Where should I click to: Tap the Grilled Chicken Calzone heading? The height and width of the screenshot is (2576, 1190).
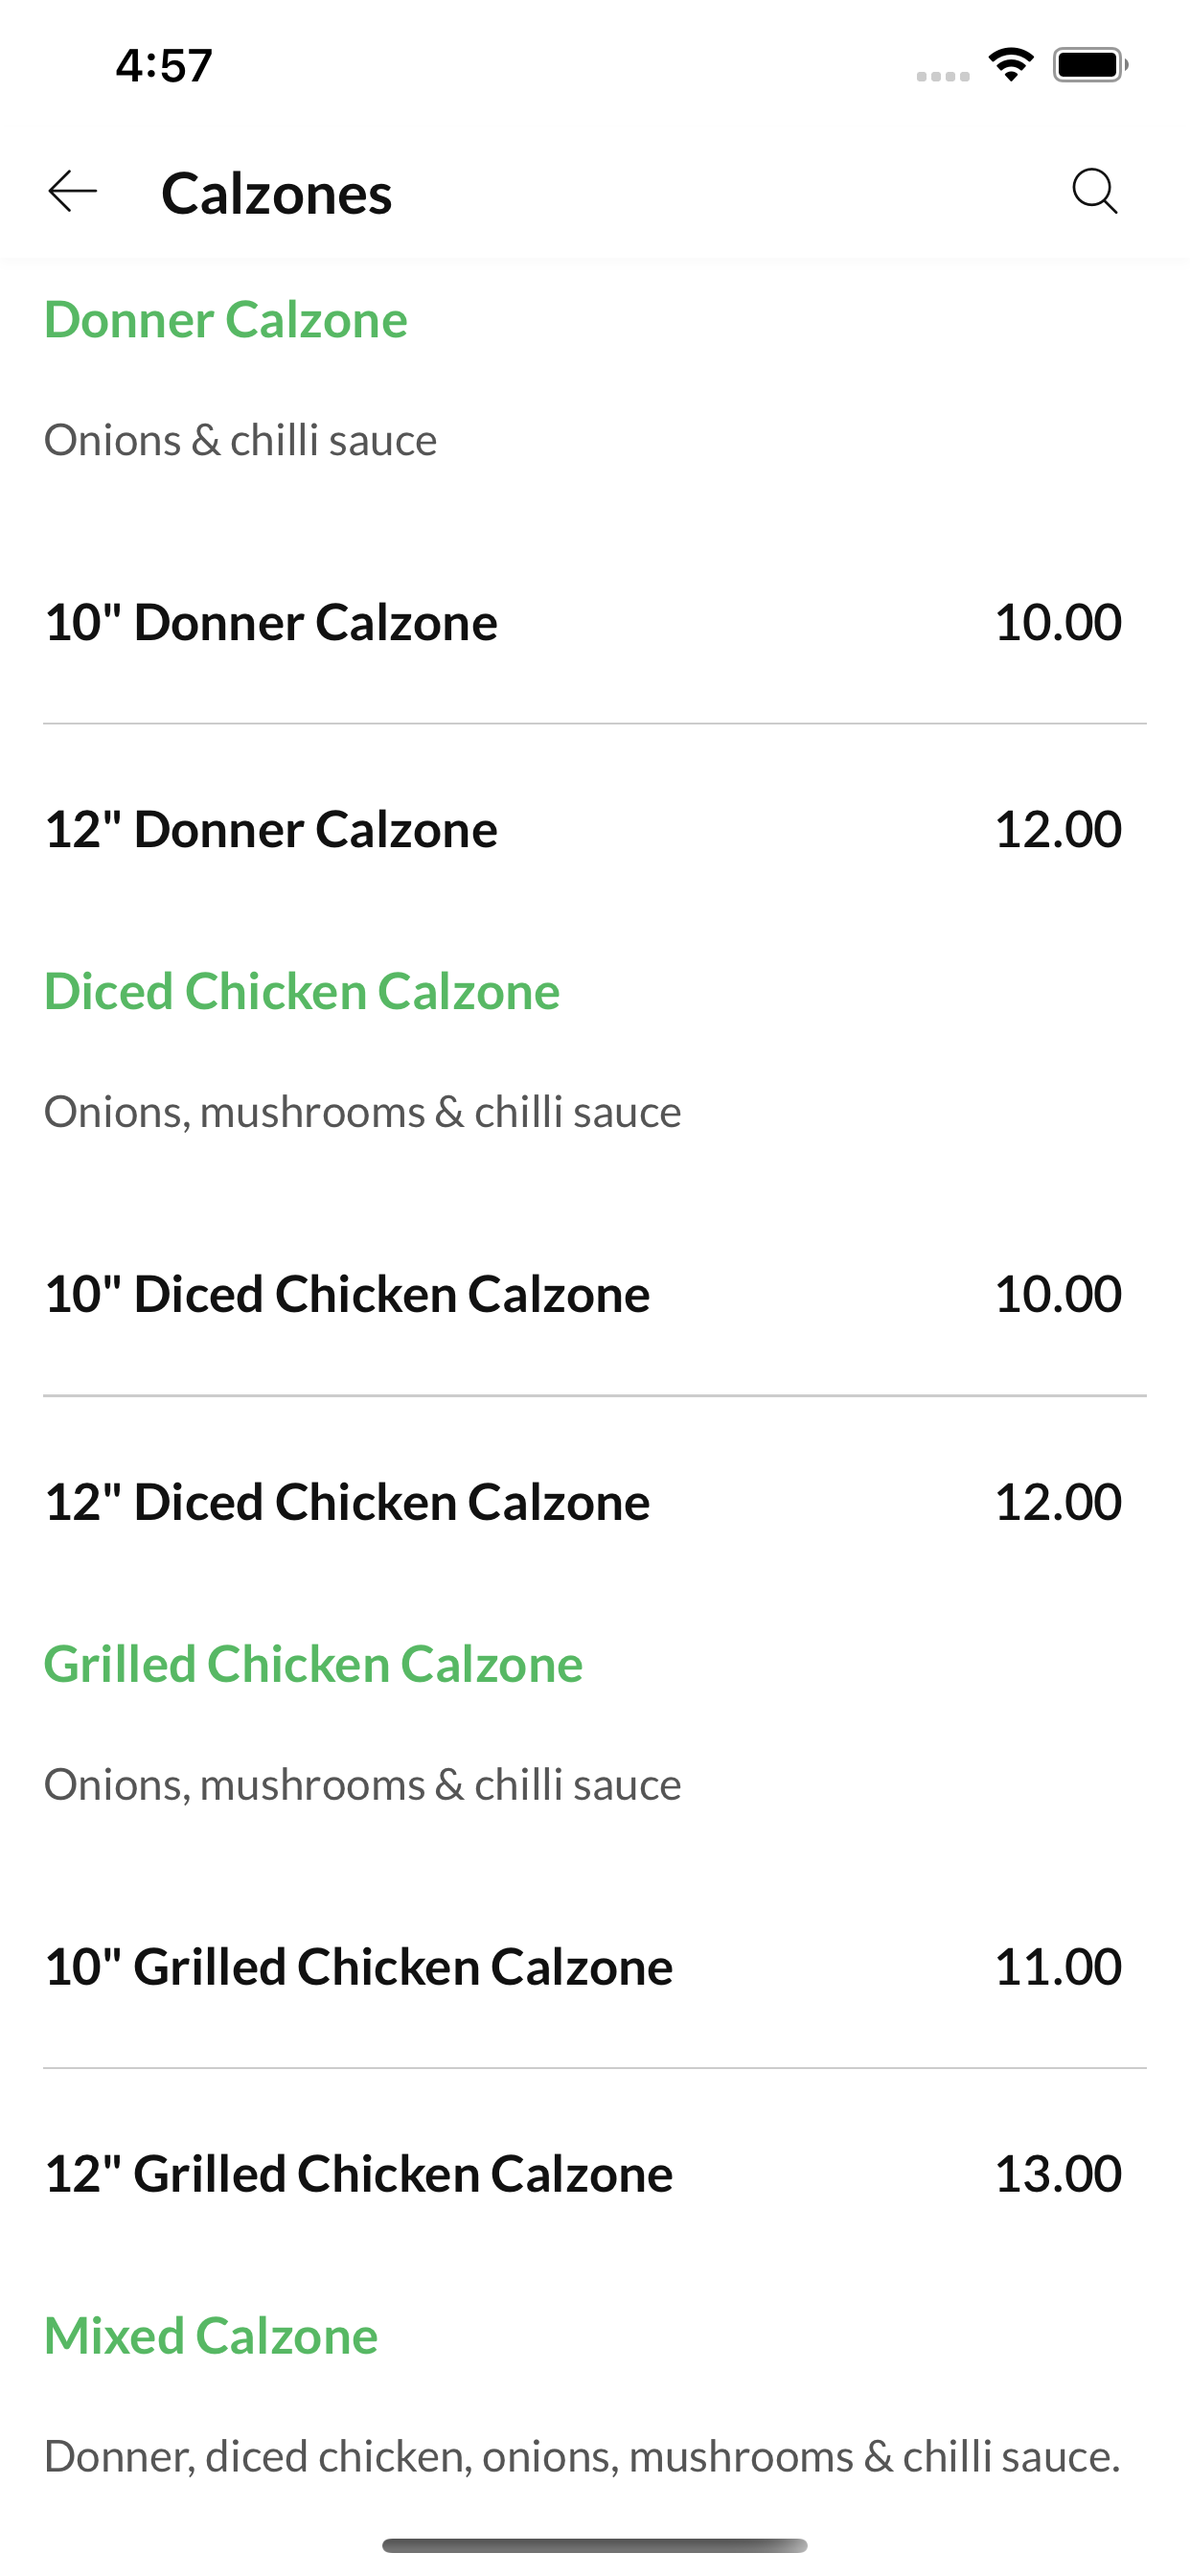313,1664
